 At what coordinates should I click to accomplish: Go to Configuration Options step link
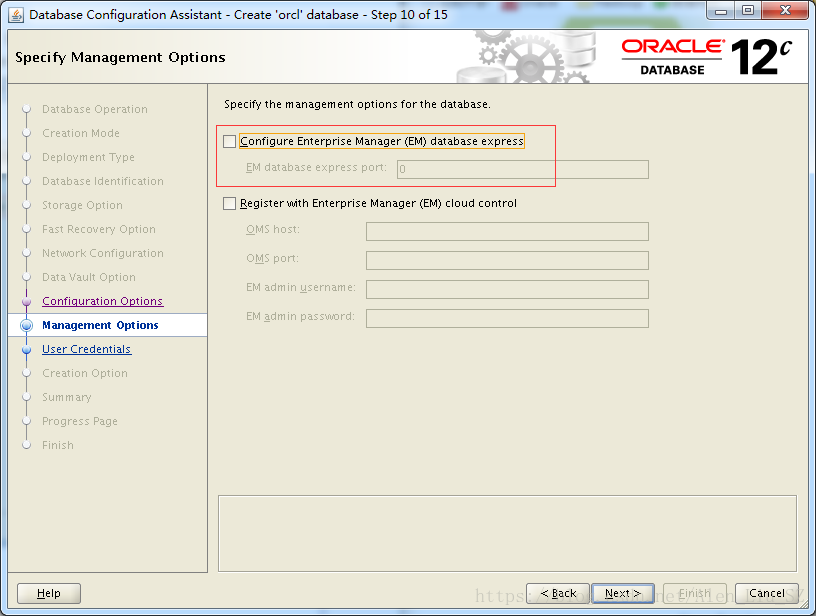[103, 301]
